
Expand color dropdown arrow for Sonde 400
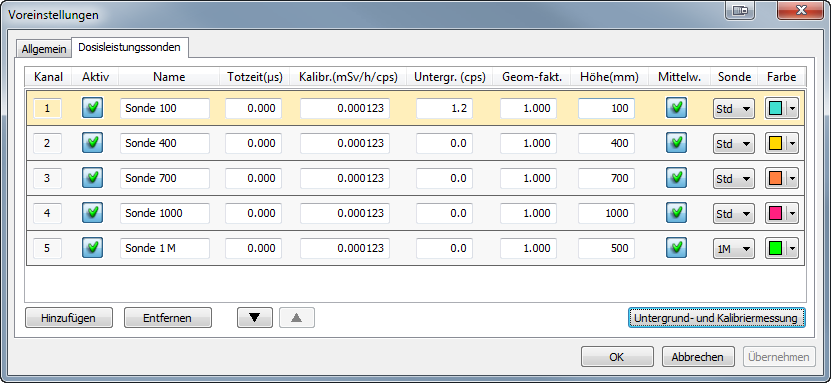(x=793, y=144)
